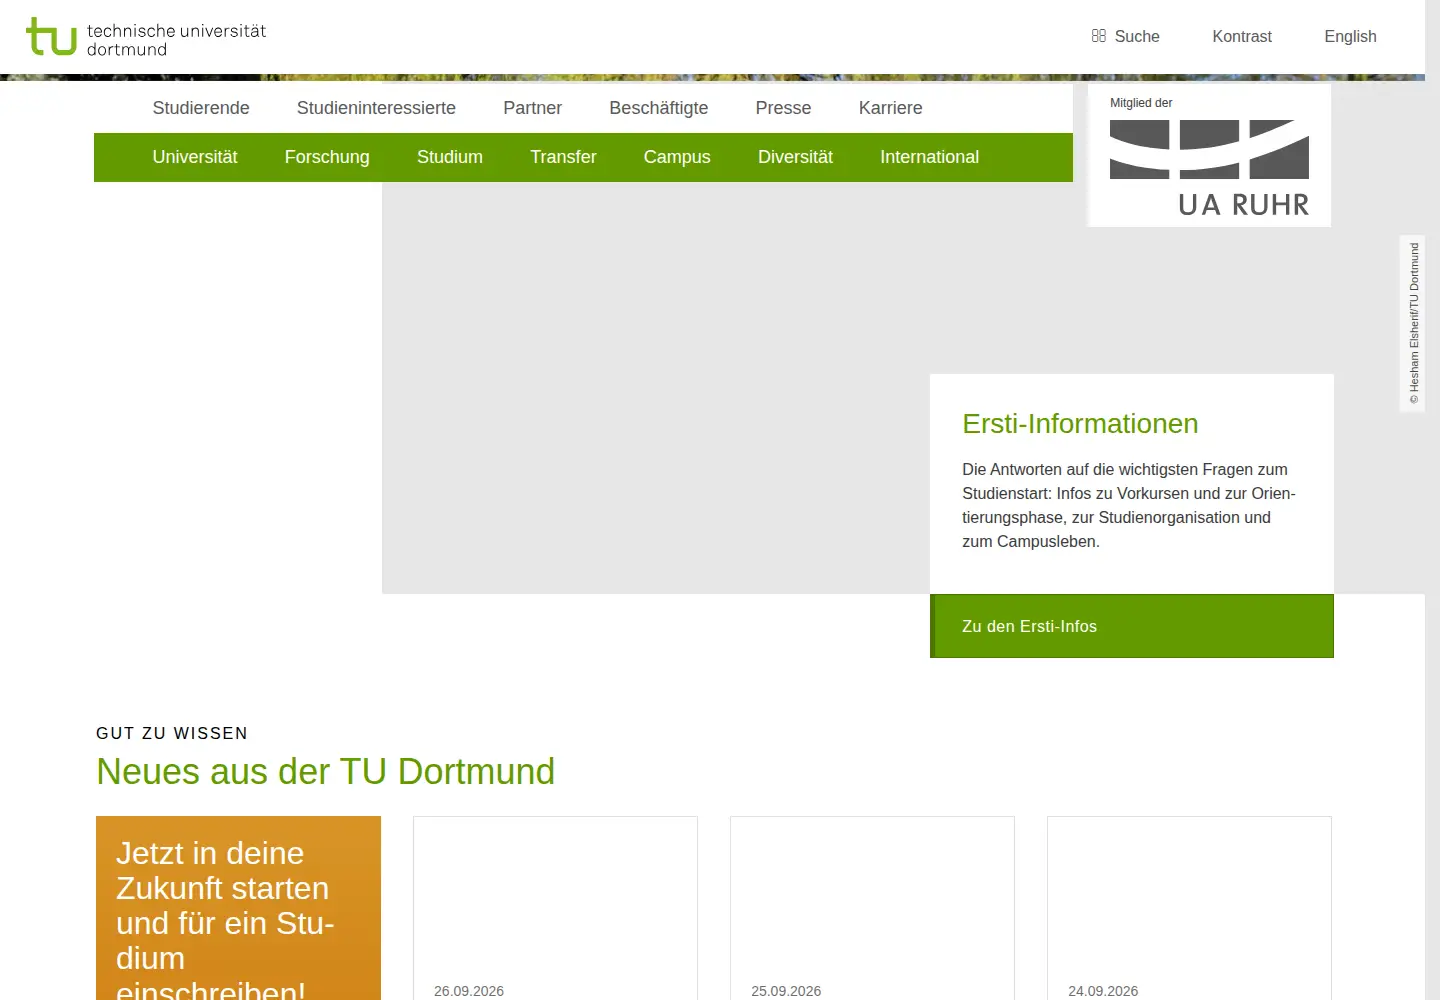Open the Partner menu item
The image size is (1440, 1000).
[532, 108]
